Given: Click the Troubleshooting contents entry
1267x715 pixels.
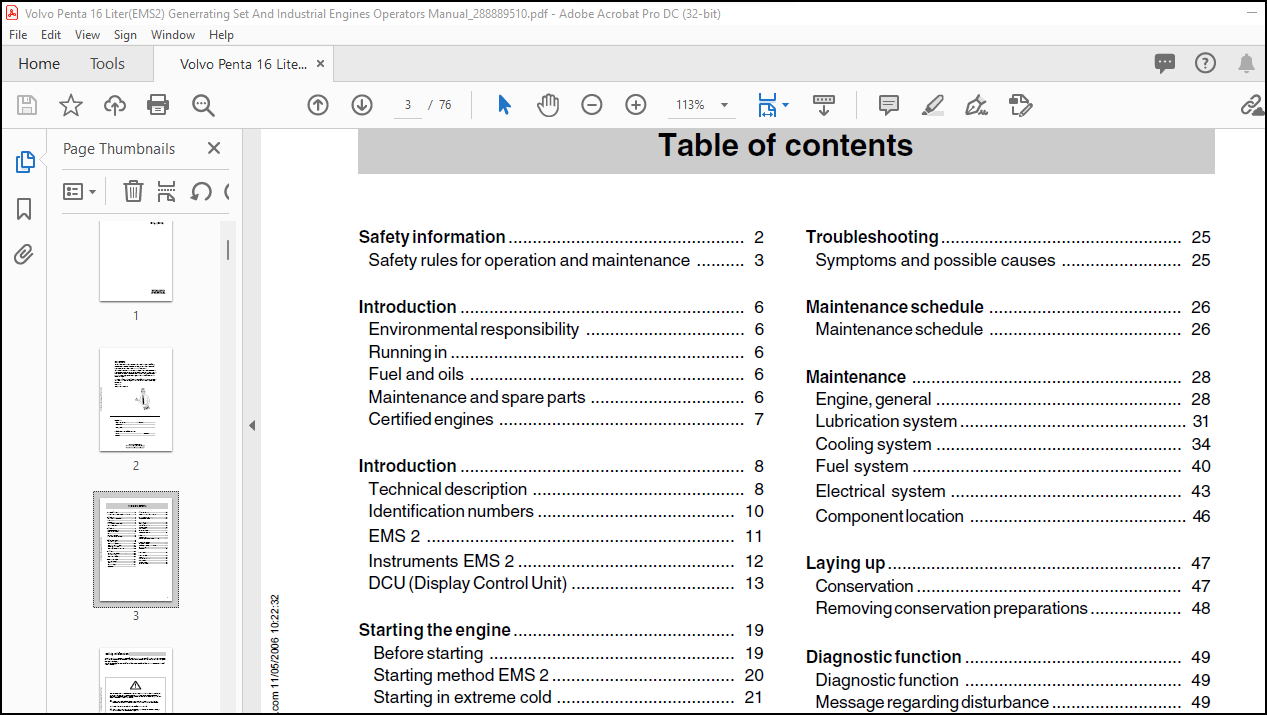Looking at the screenshot, I should pos(1008,237).
